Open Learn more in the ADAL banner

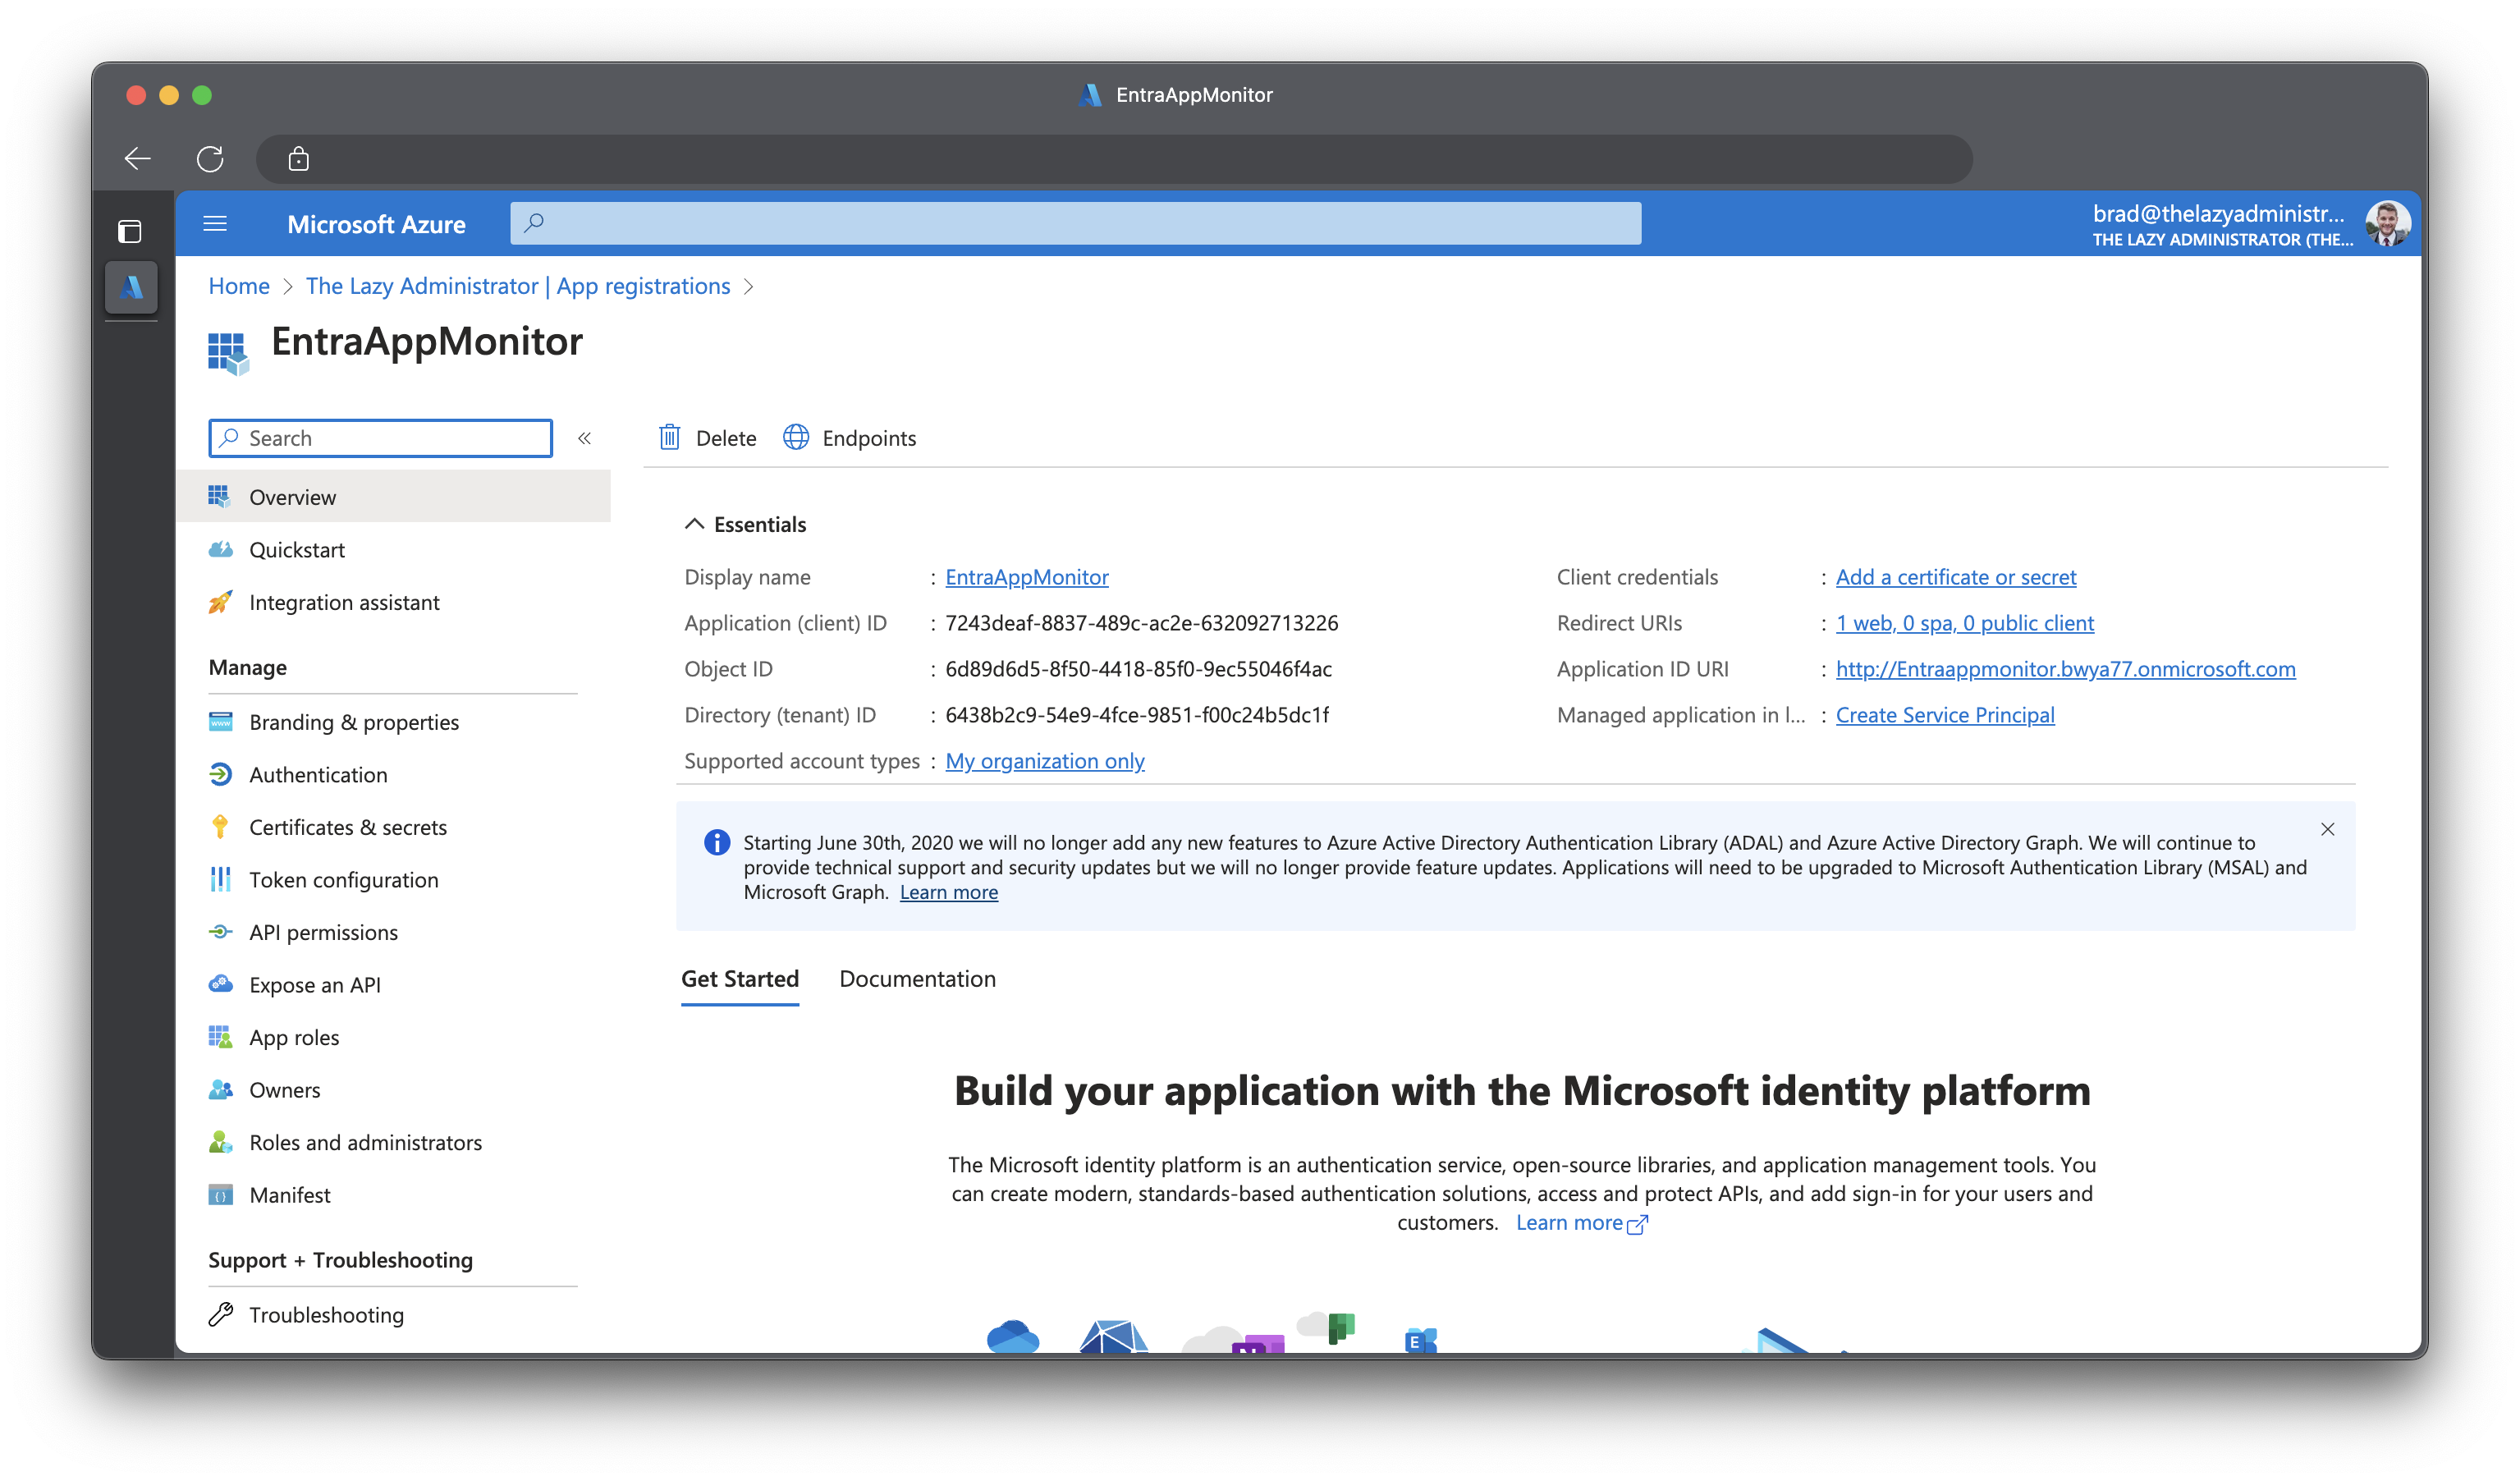949,892
